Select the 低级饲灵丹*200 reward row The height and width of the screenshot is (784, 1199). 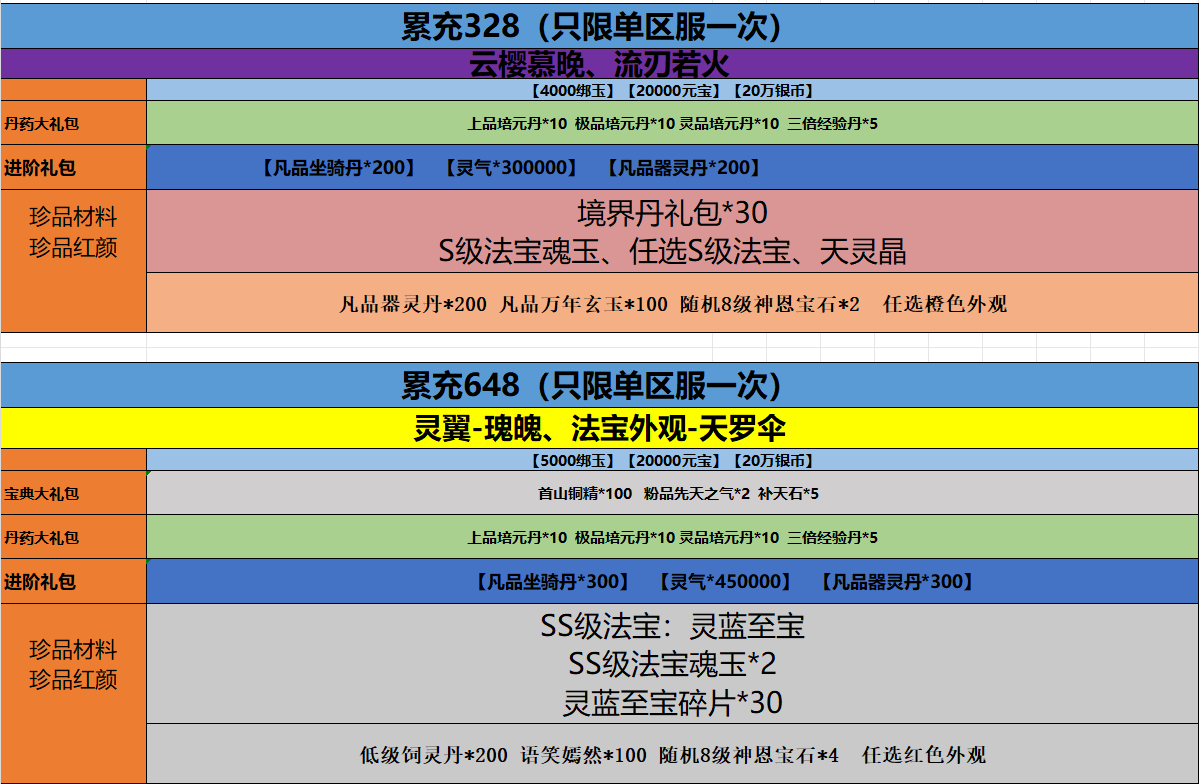click(x=672, y=755)
